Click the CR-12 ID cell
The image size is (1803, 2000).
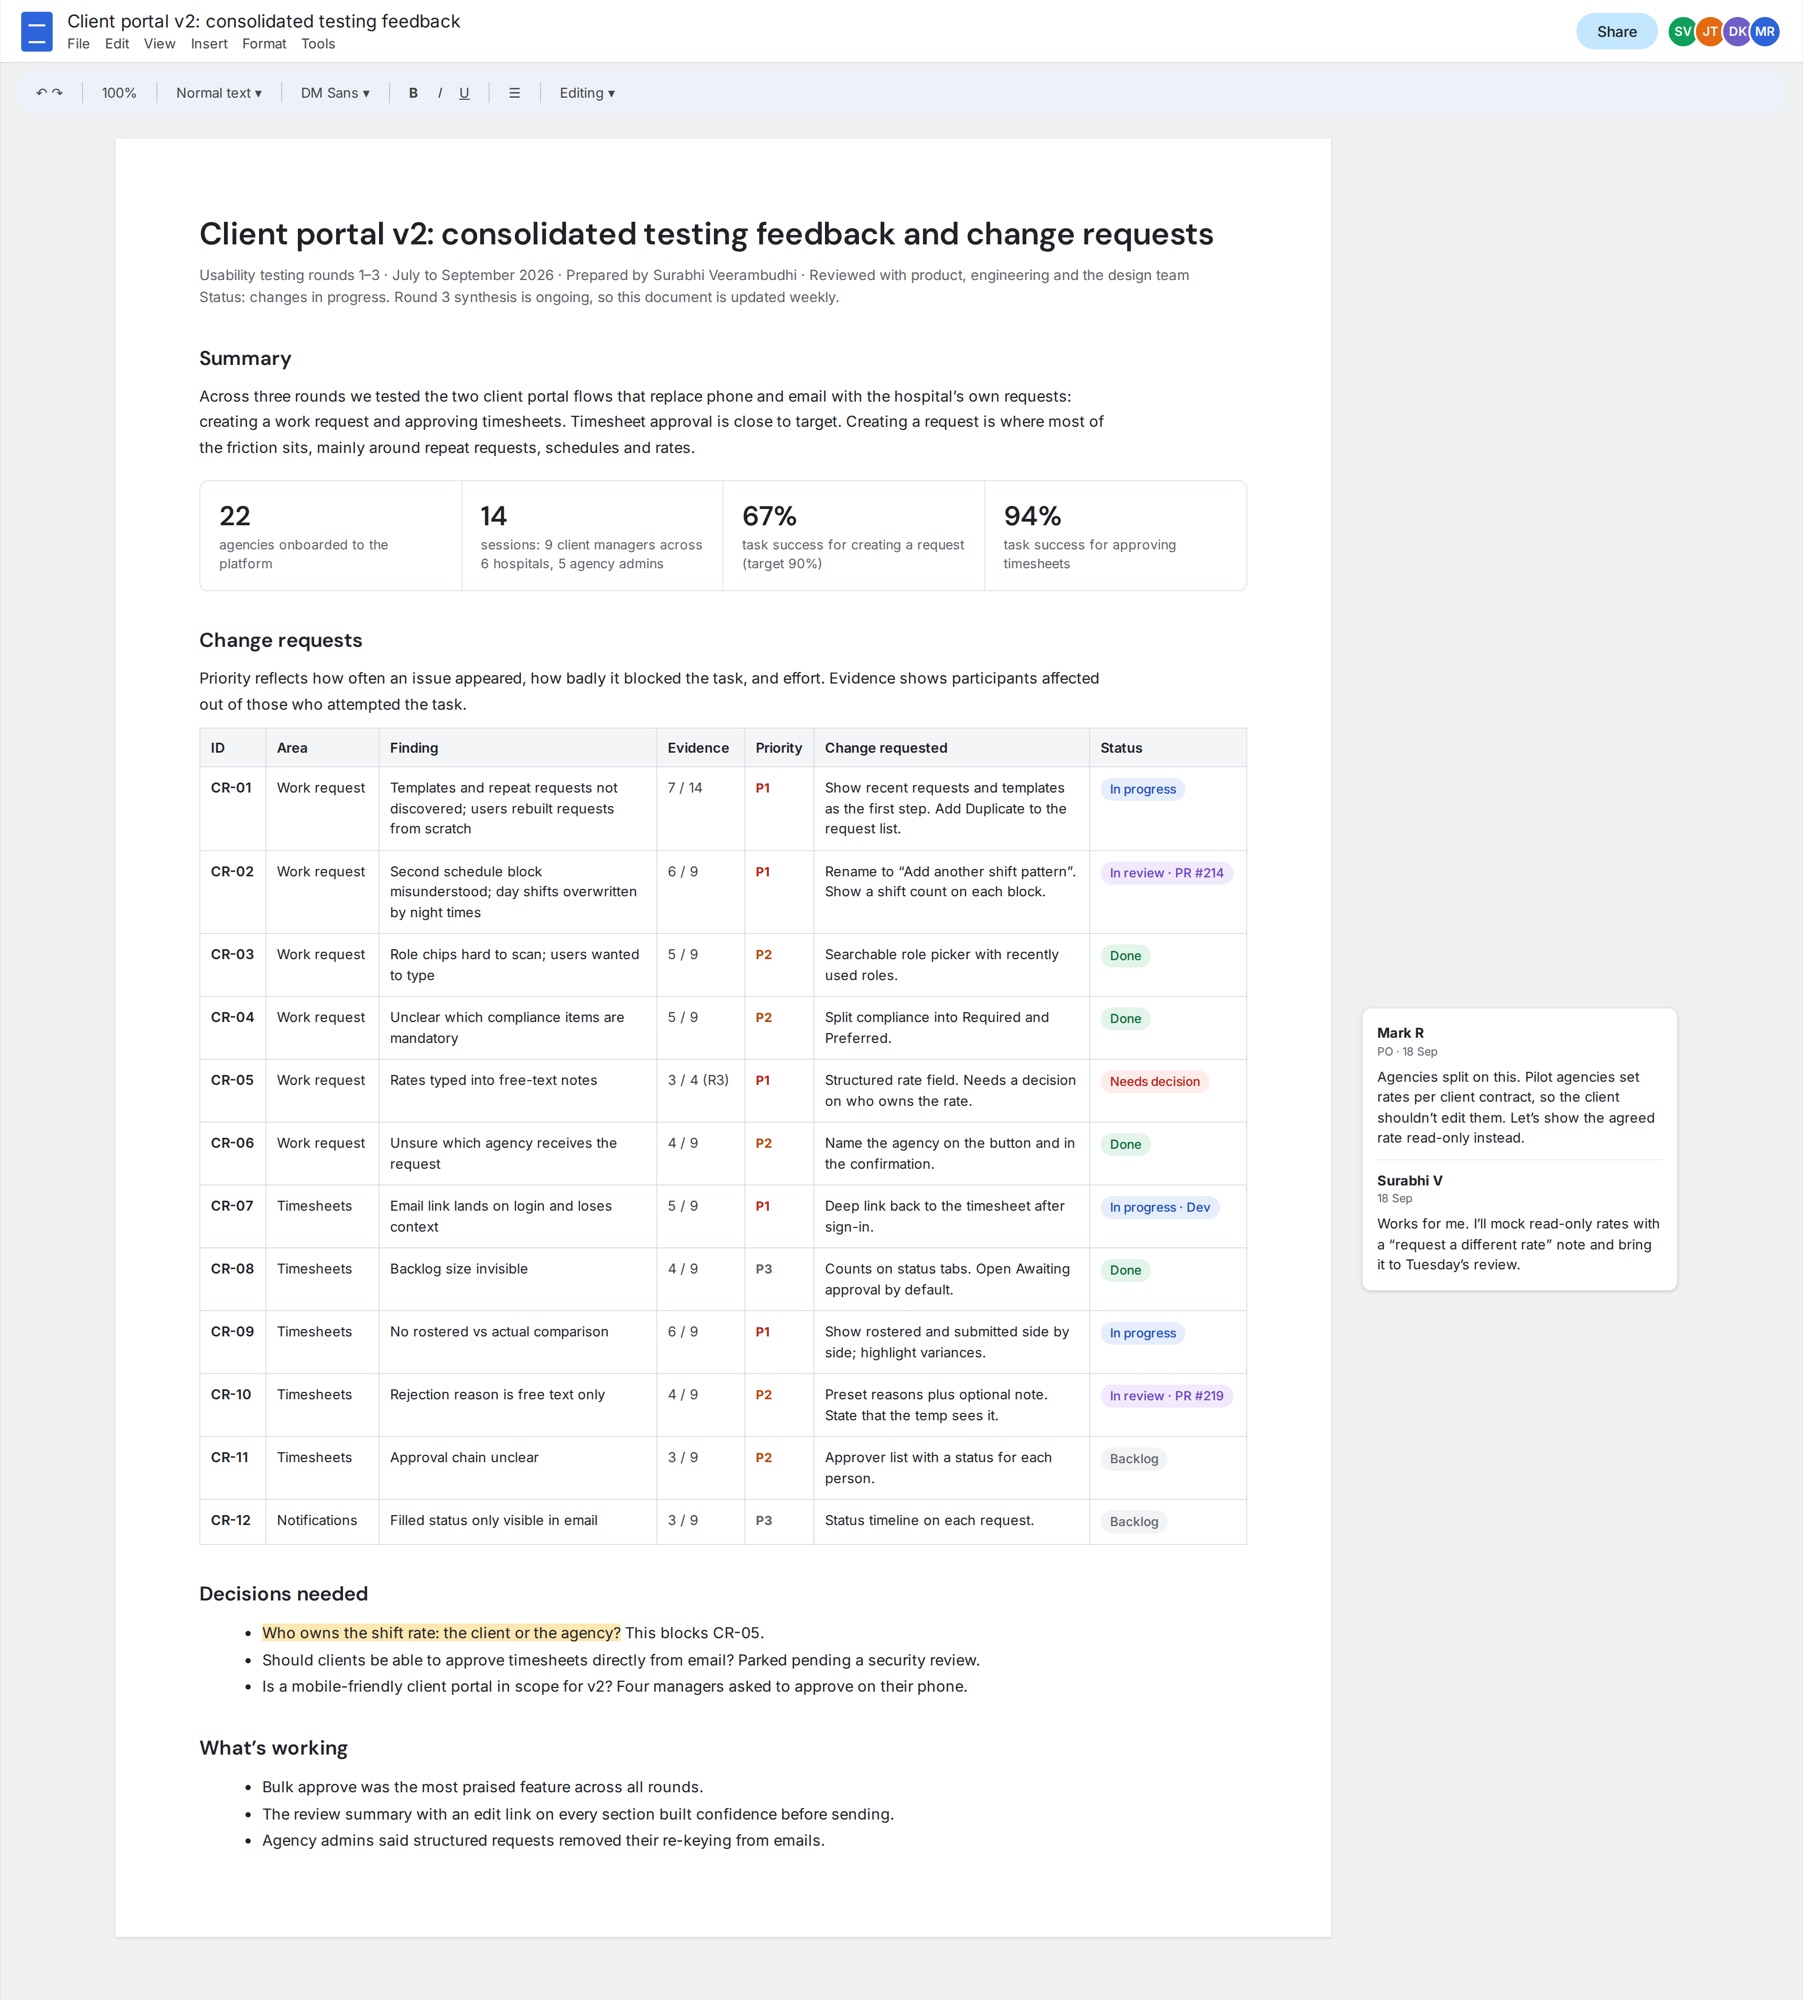(x=232, y=1521)
